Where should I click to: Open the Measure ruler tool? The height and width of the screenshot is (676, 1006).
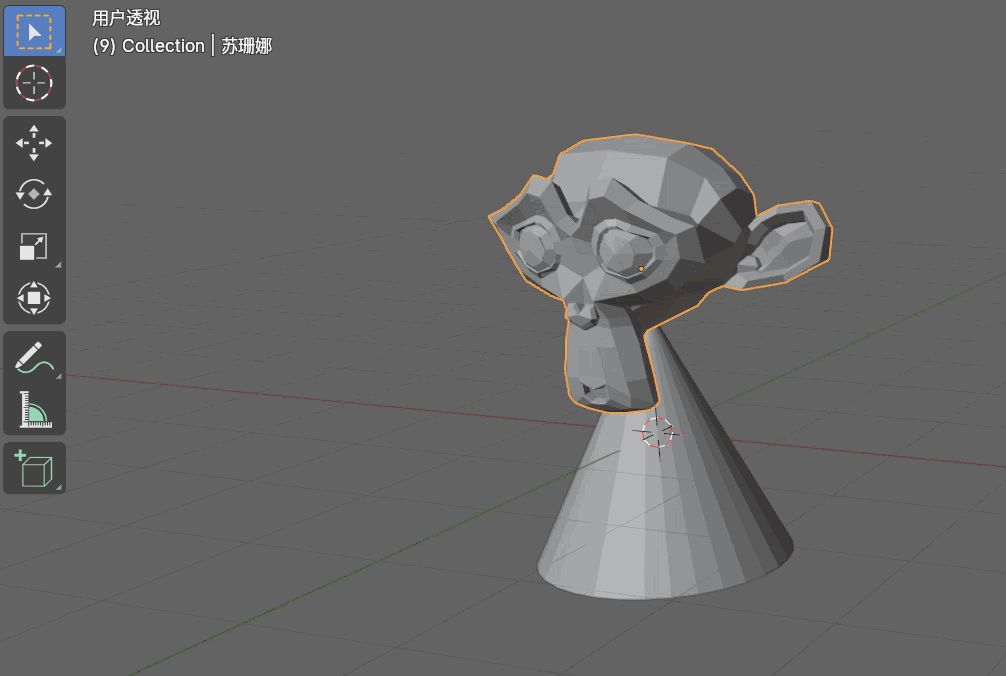coord(34,409)
